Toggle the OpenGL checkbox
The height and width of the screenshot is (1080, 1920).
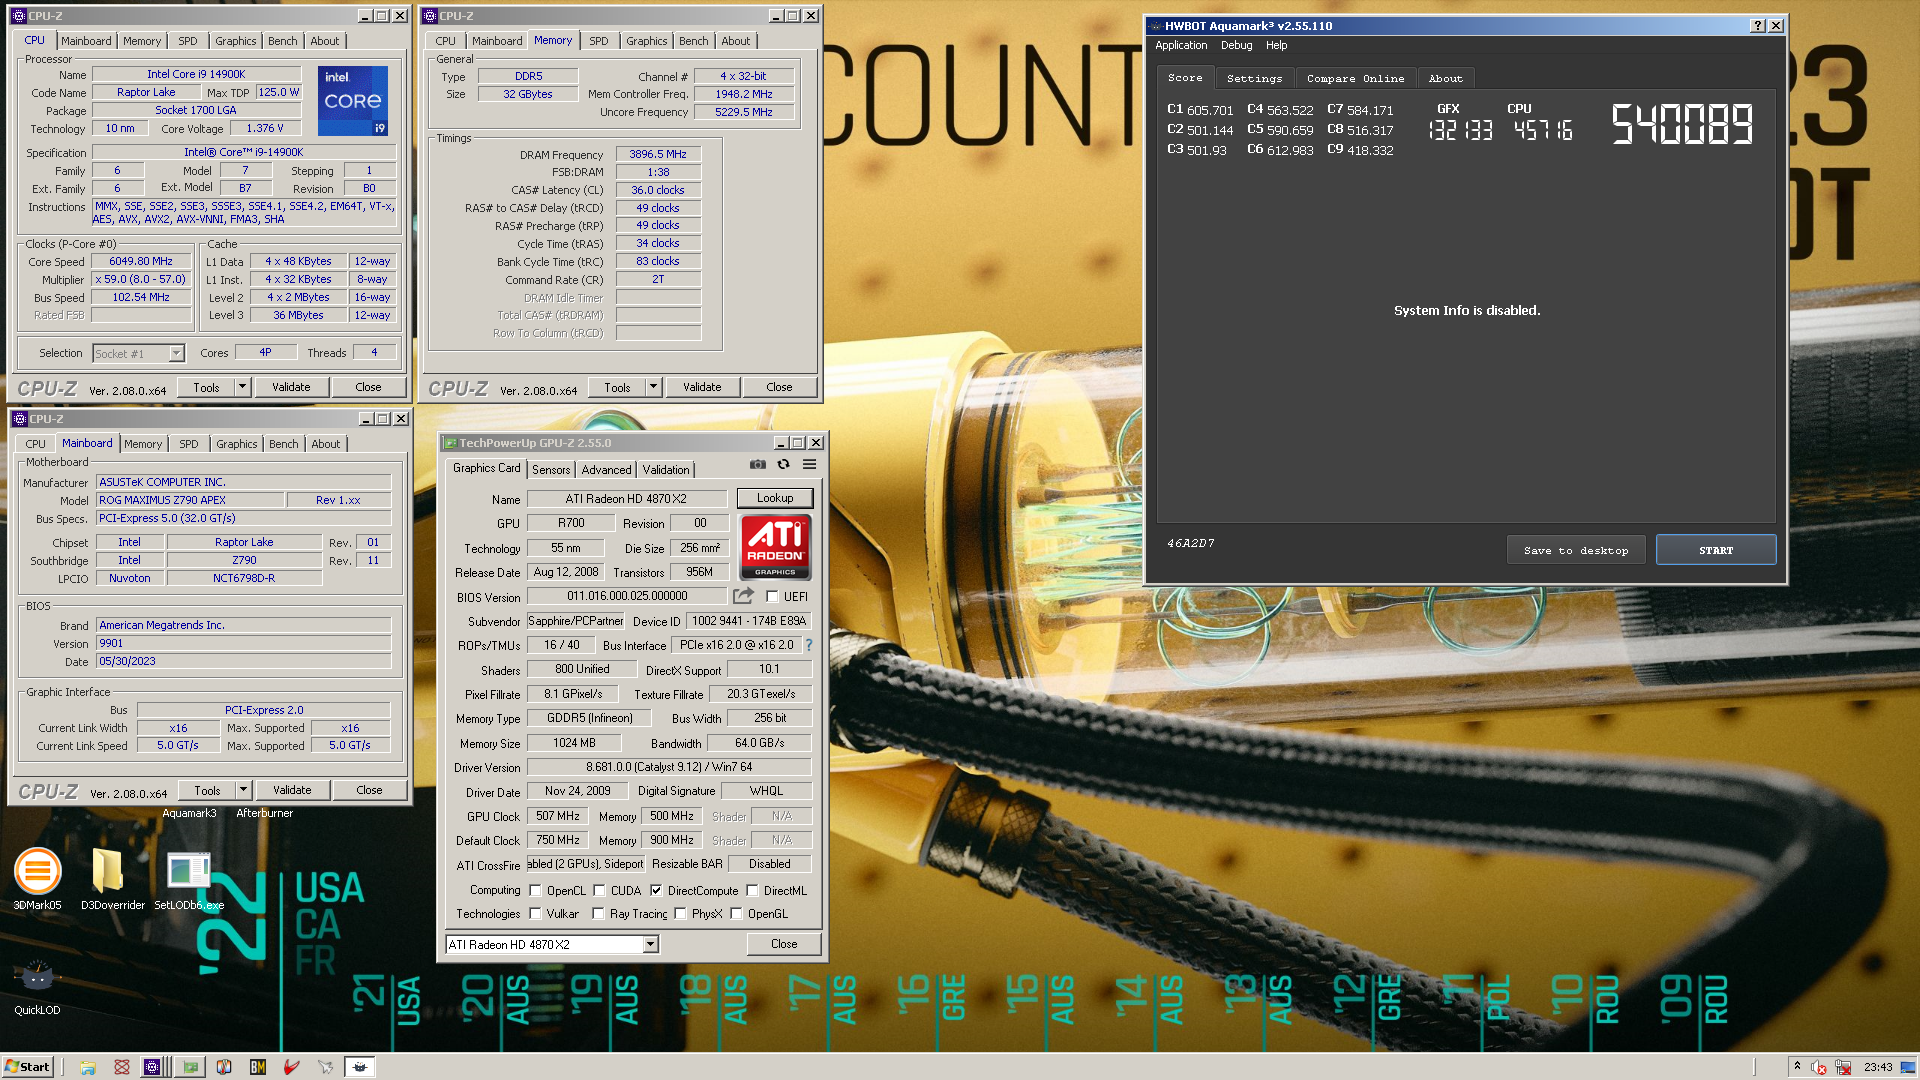736,913
